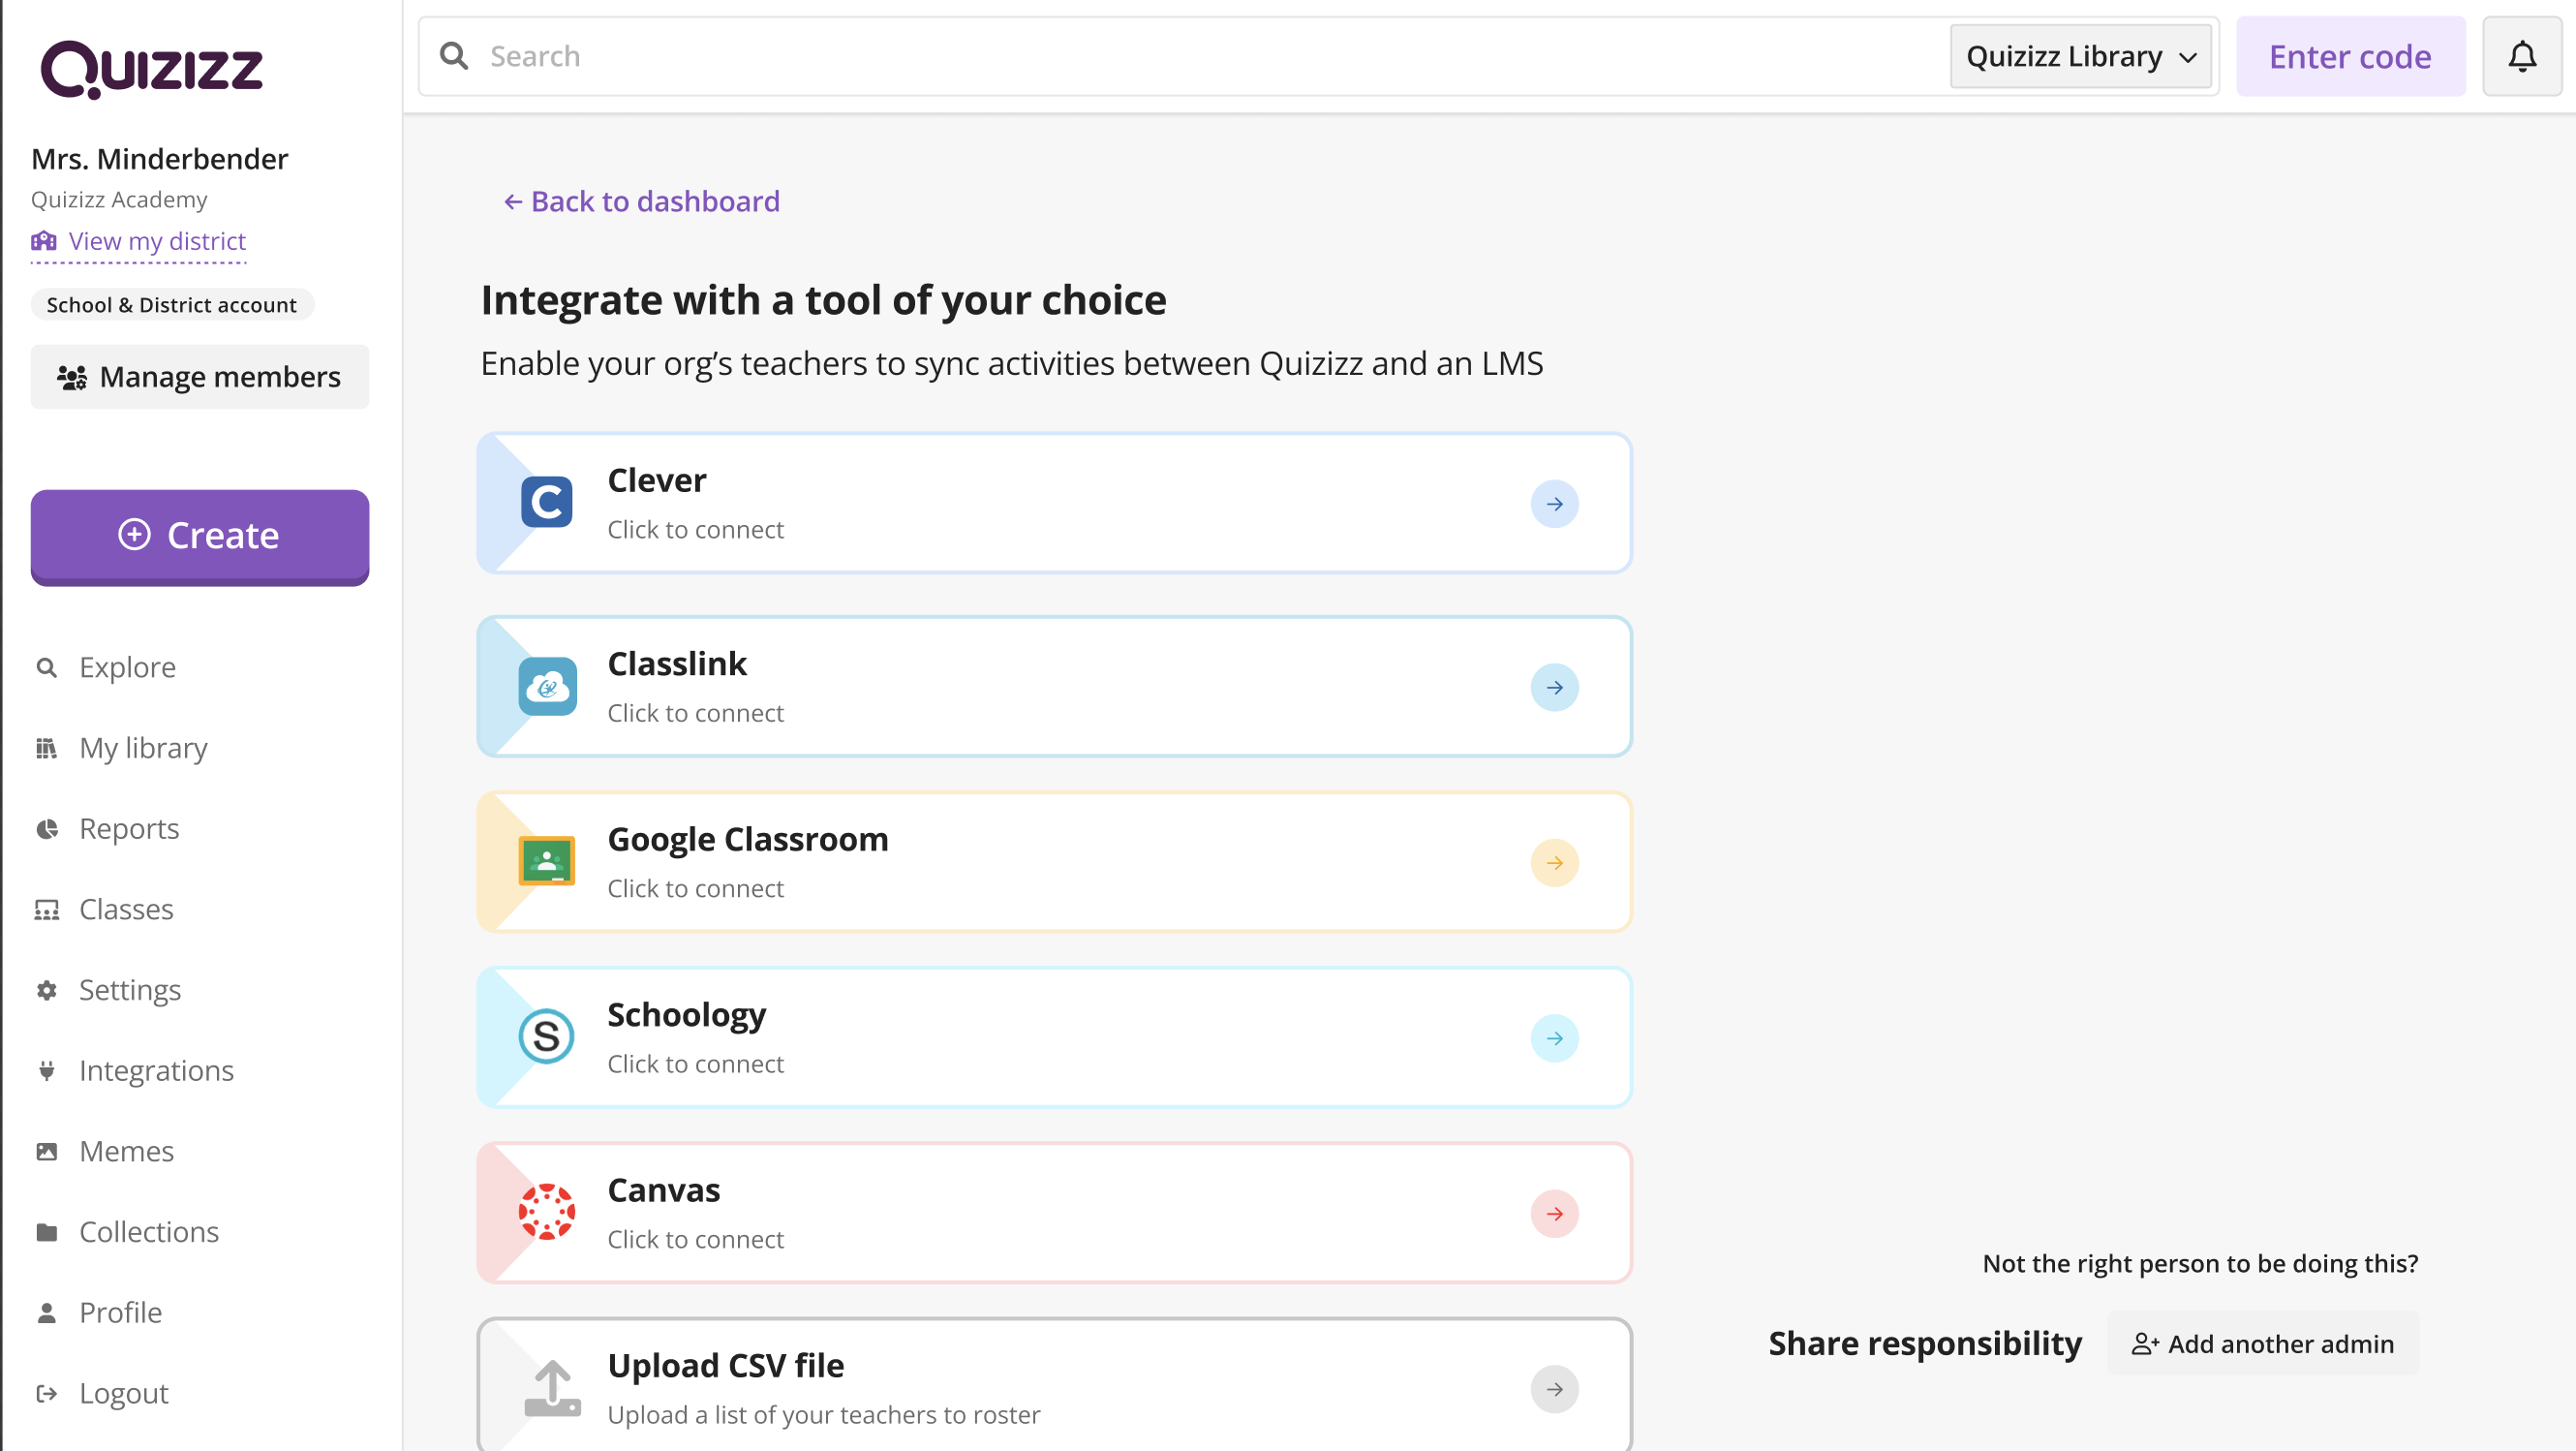Viewport: 2576px width, 1451px height.
Task: Follow the Back to dashboard link
Action: point(641,202)
